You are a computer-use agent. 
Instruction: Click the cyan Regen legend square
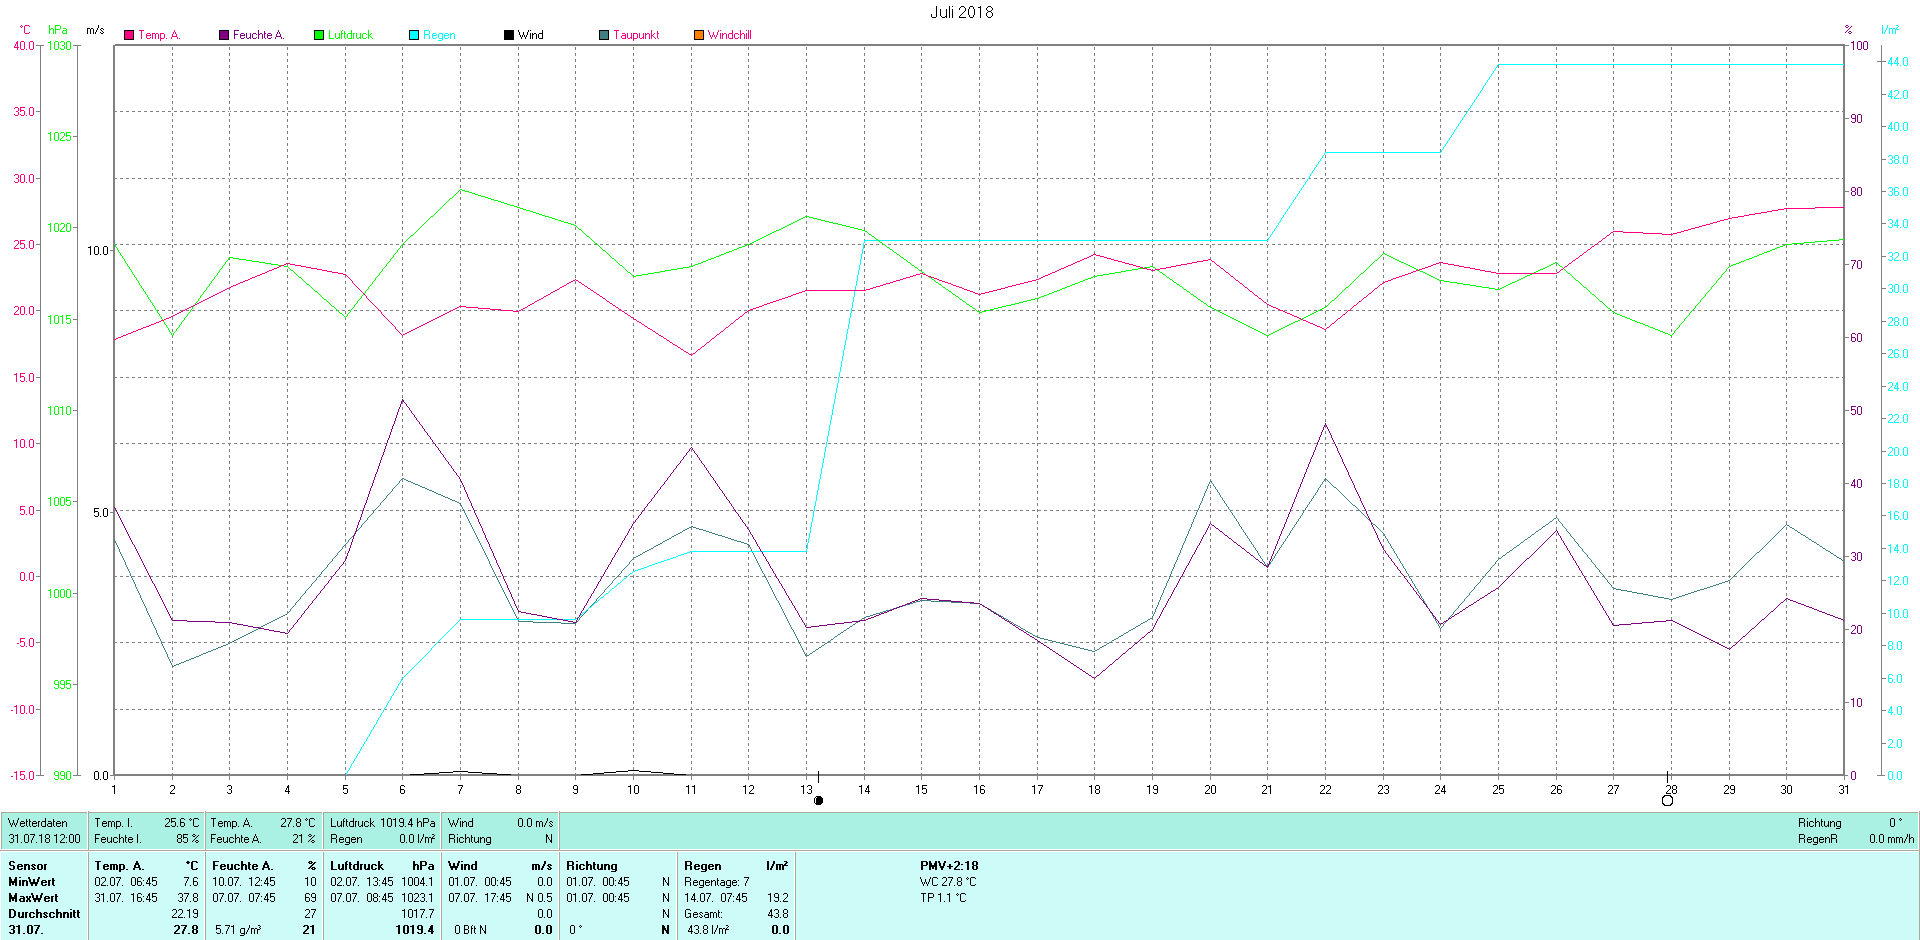coord(414,35)
